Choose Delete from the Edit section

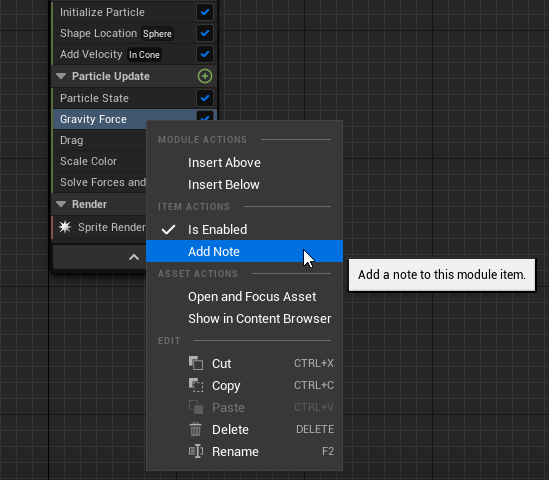[x=244, y=429]
